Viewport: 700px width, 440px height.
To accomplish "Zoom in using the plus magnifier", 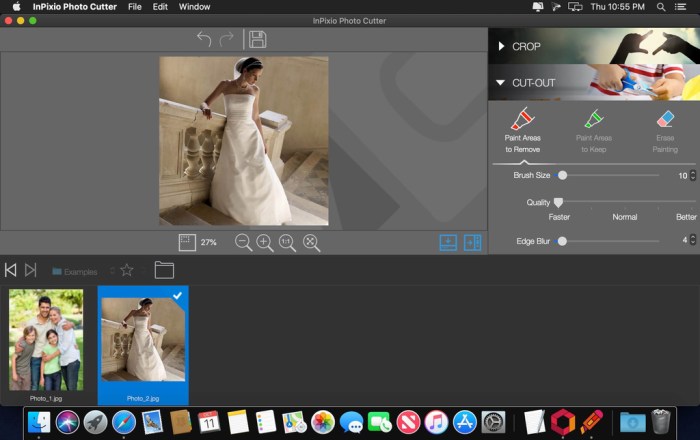I will (x=265, y=242).
